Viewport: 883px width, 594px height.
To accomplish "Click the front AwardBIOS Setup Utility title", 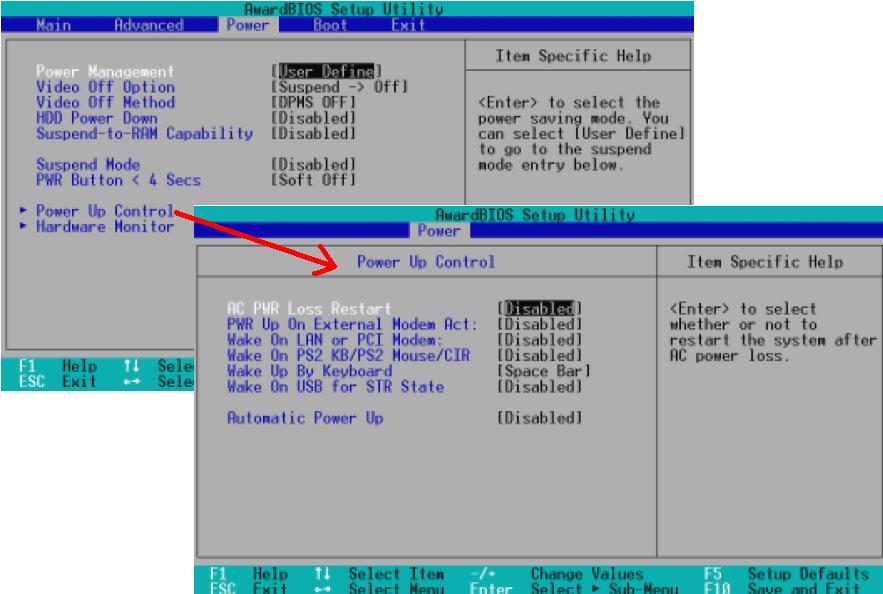I will pyautogui.click(x=534, y=215).
